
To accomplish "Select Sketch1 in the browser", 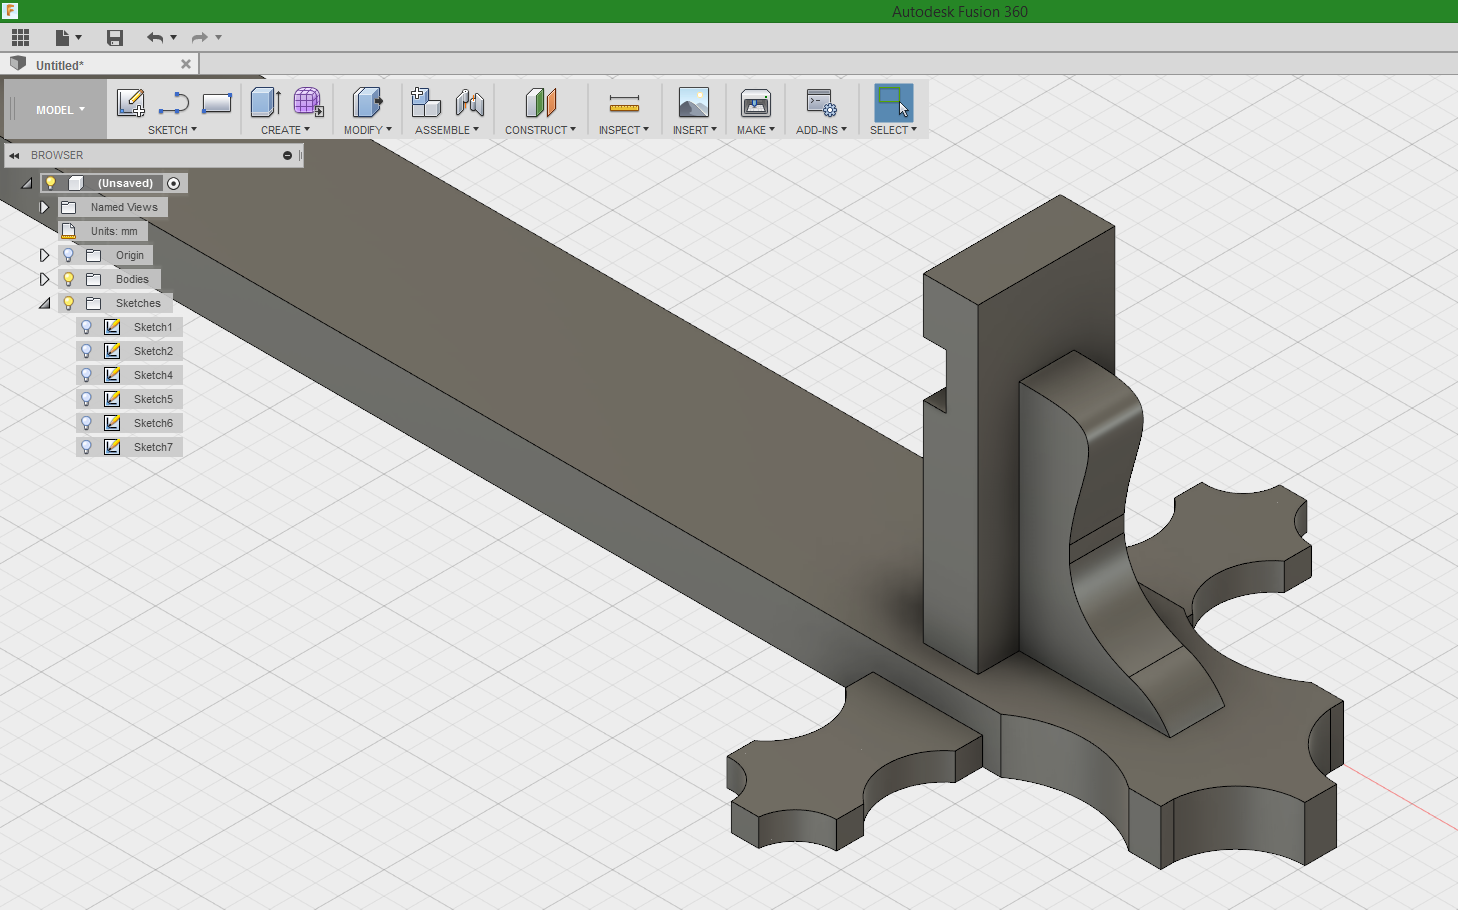I will tap(153, 327).
